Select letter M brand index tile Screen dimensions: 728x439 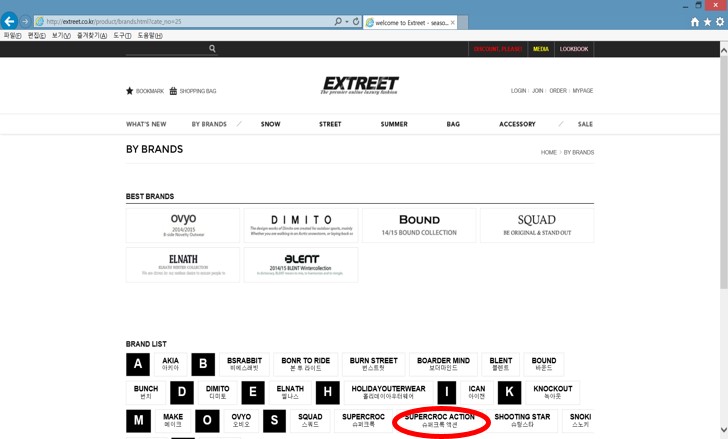(138, 421)
